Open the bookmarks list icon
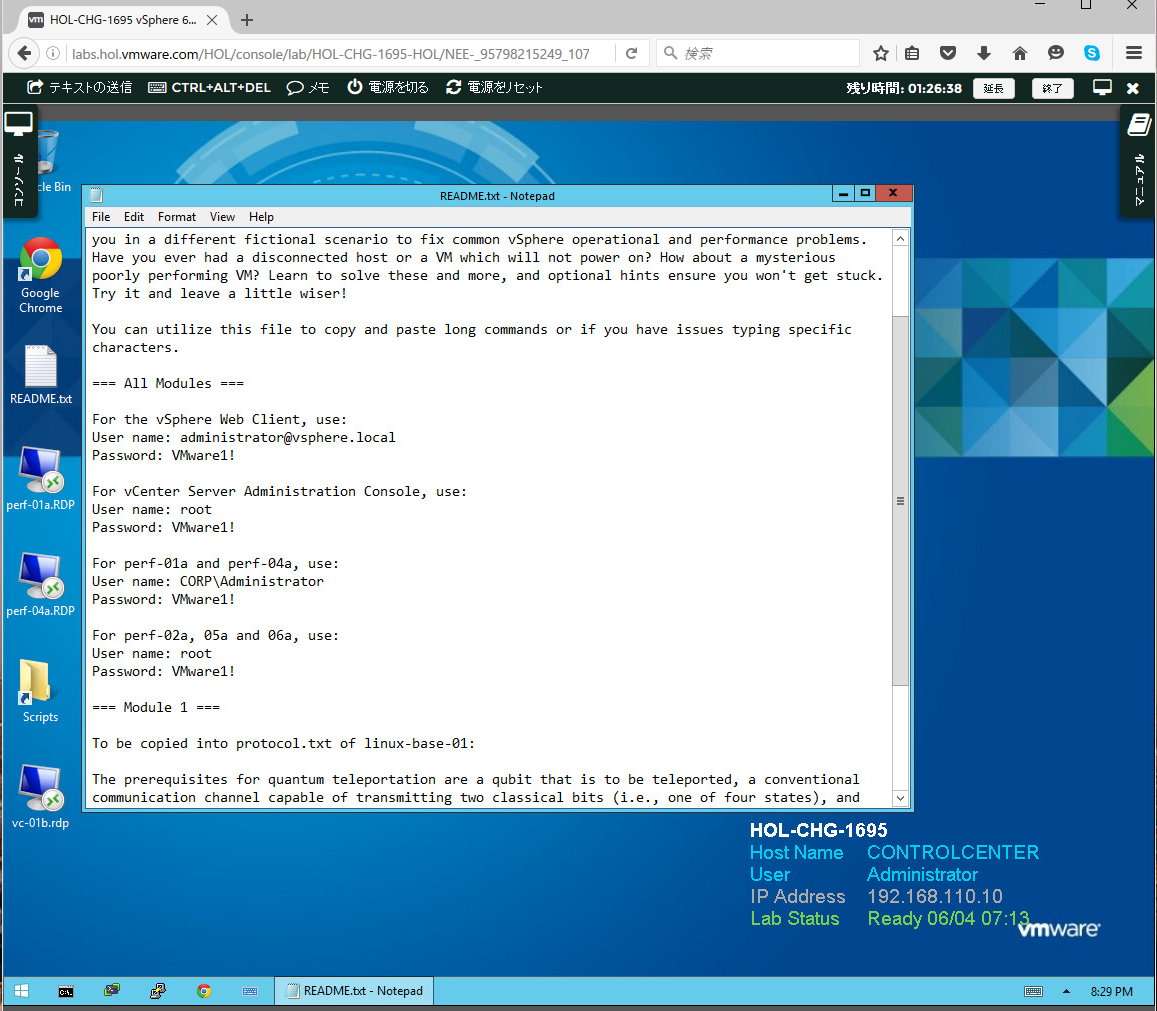Viewport: 1157px width, 1011px height. (x=912, y=53)
